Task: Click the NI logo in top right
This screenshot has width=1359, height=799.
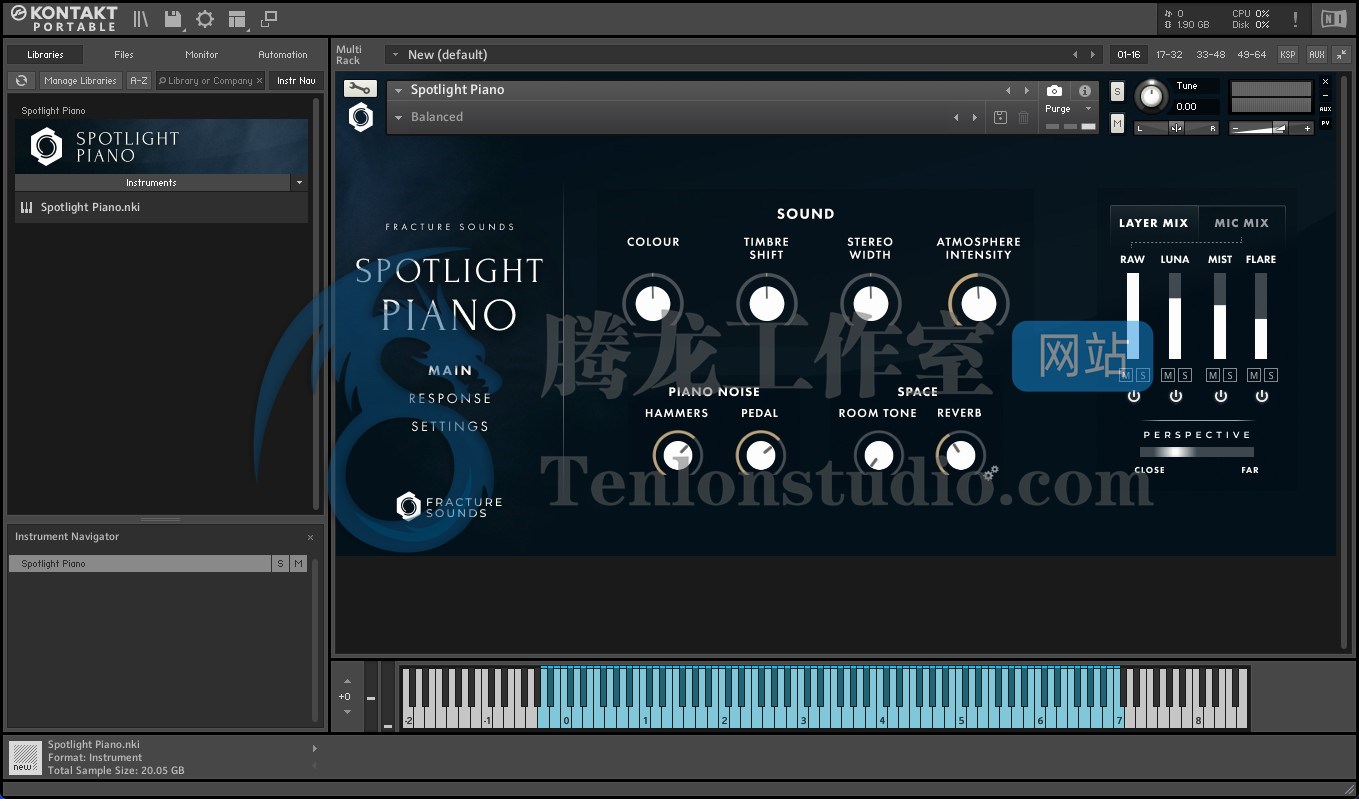Action: click(1333, 19)
